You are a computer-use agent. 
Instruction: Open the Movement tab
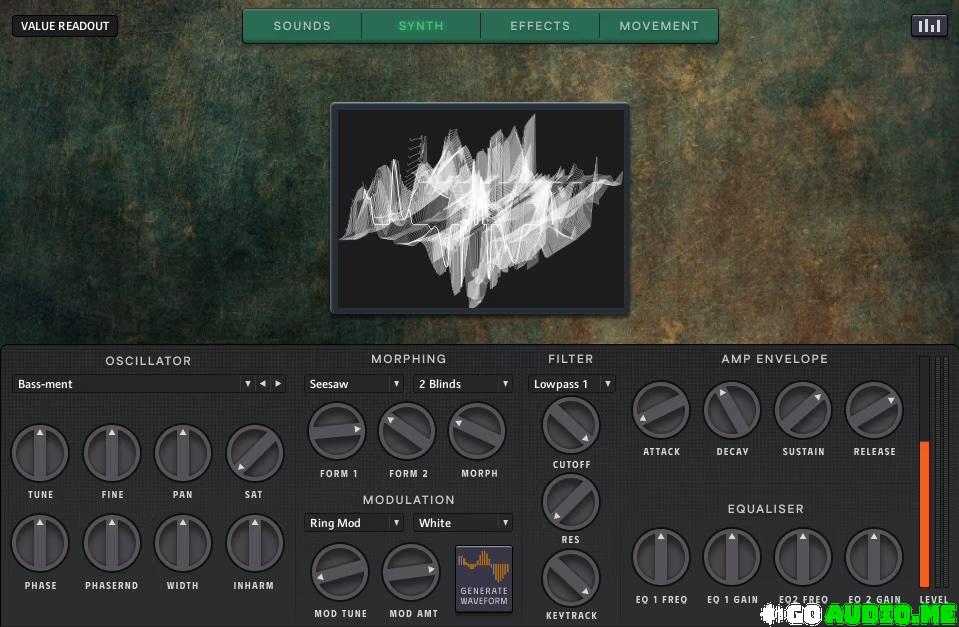pyautogui.click(x=659, y=26)
